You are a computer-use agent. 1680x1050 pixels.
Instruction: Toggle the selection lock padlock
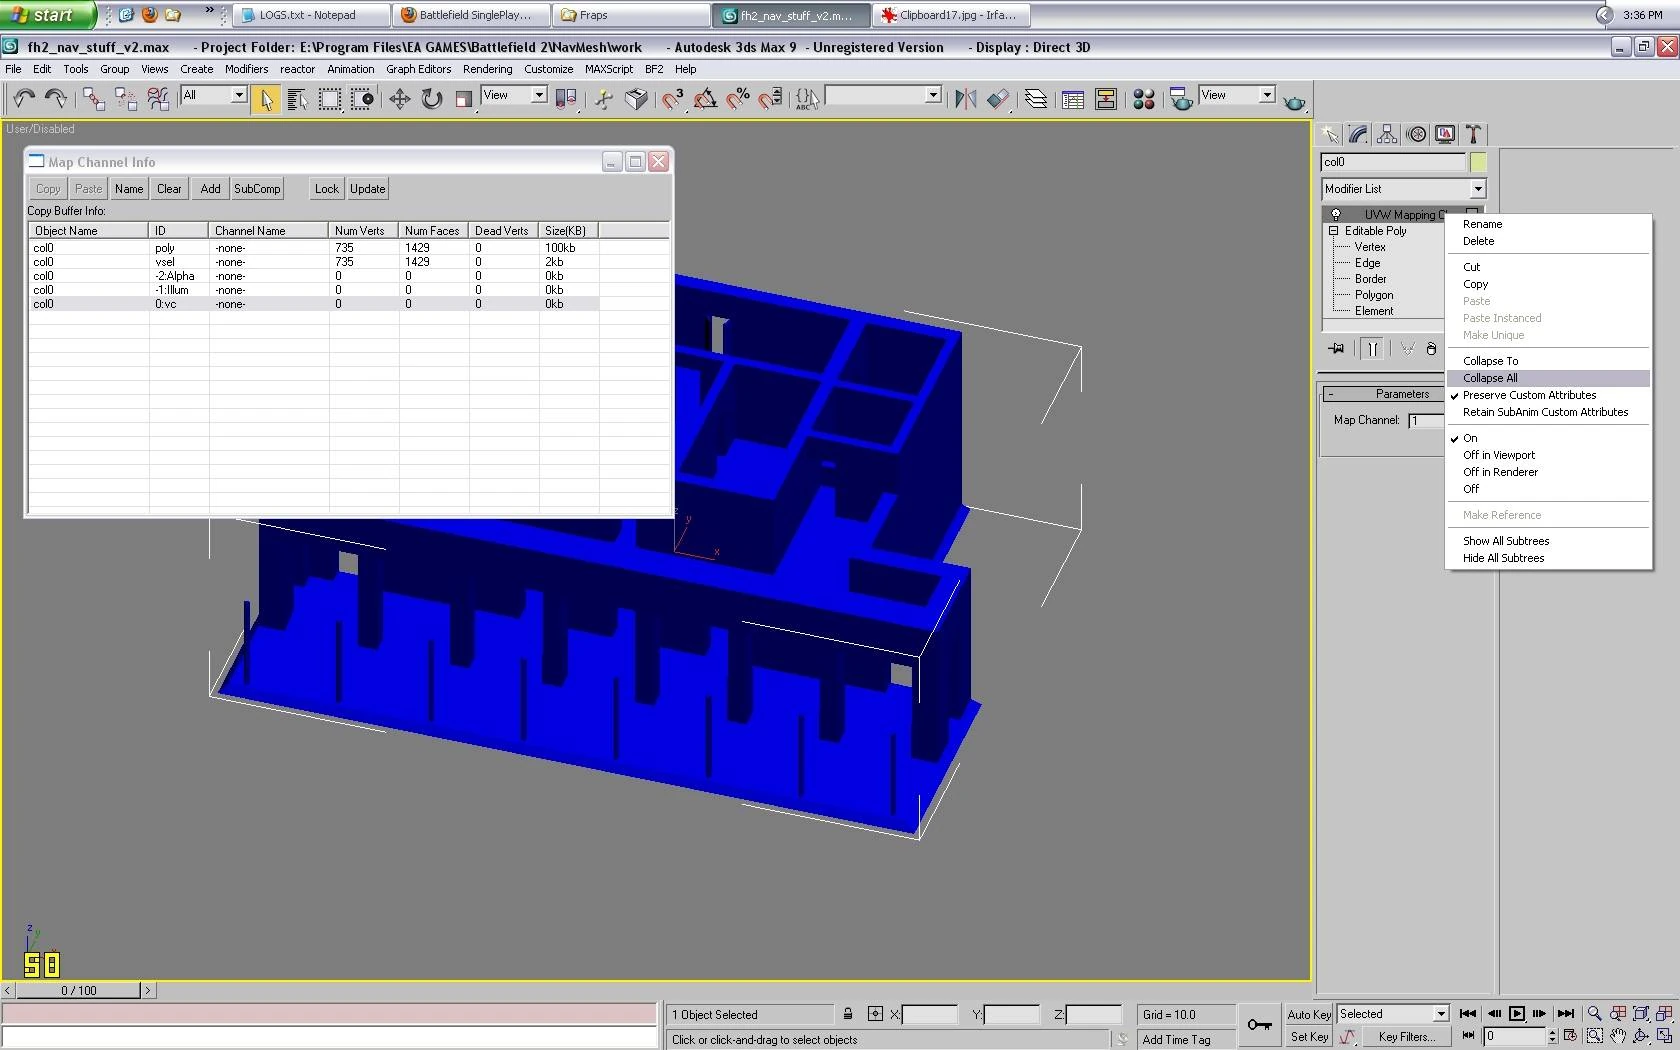(x=848, y=1014)
